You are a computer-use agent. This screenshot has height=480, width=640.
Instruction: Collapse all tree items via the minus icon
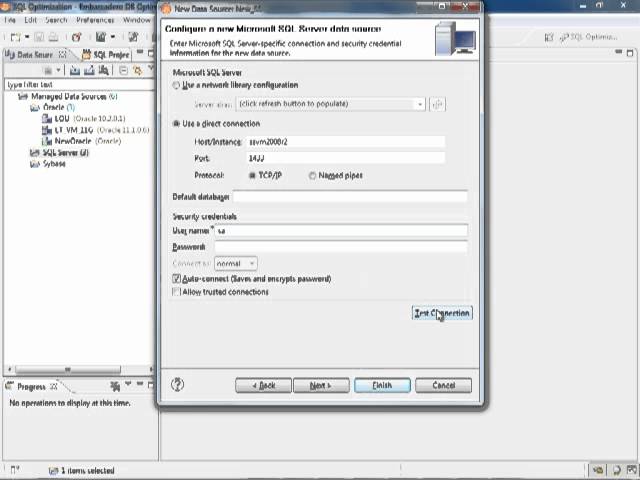tap(123, 70)
